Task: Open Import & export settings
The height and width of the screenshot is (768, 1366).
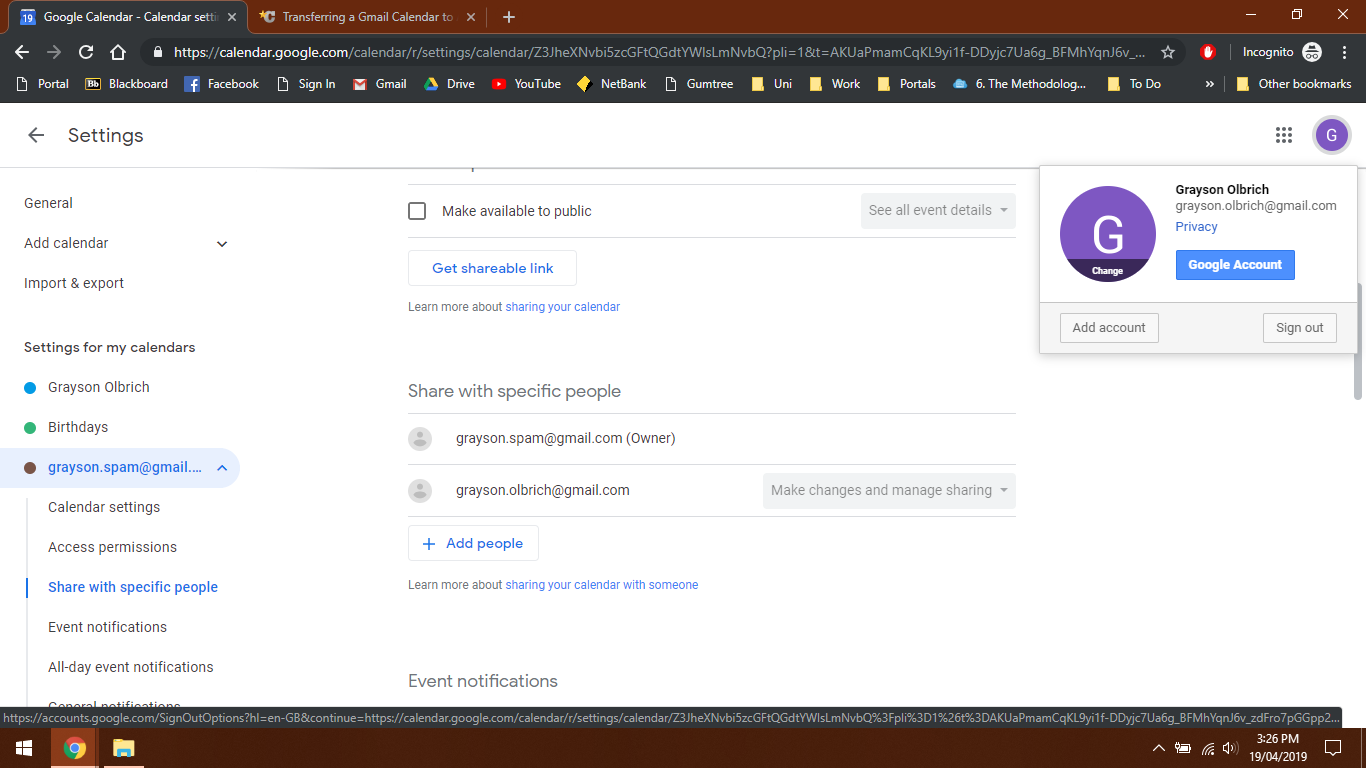Action: [x=74, y=283]
